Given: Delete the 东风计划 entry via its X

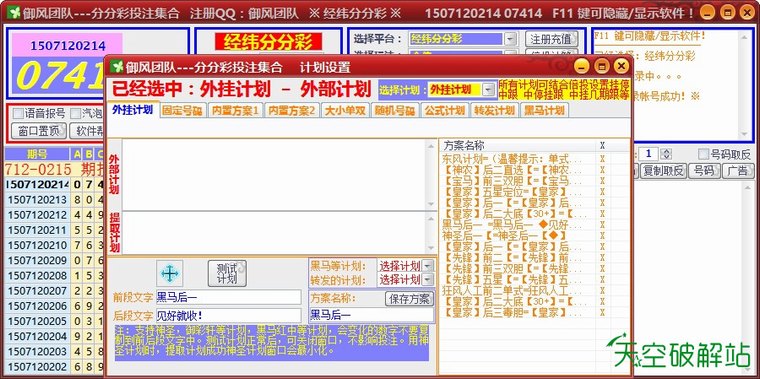Looking at the screenshot, I should (x=602, y=158).
